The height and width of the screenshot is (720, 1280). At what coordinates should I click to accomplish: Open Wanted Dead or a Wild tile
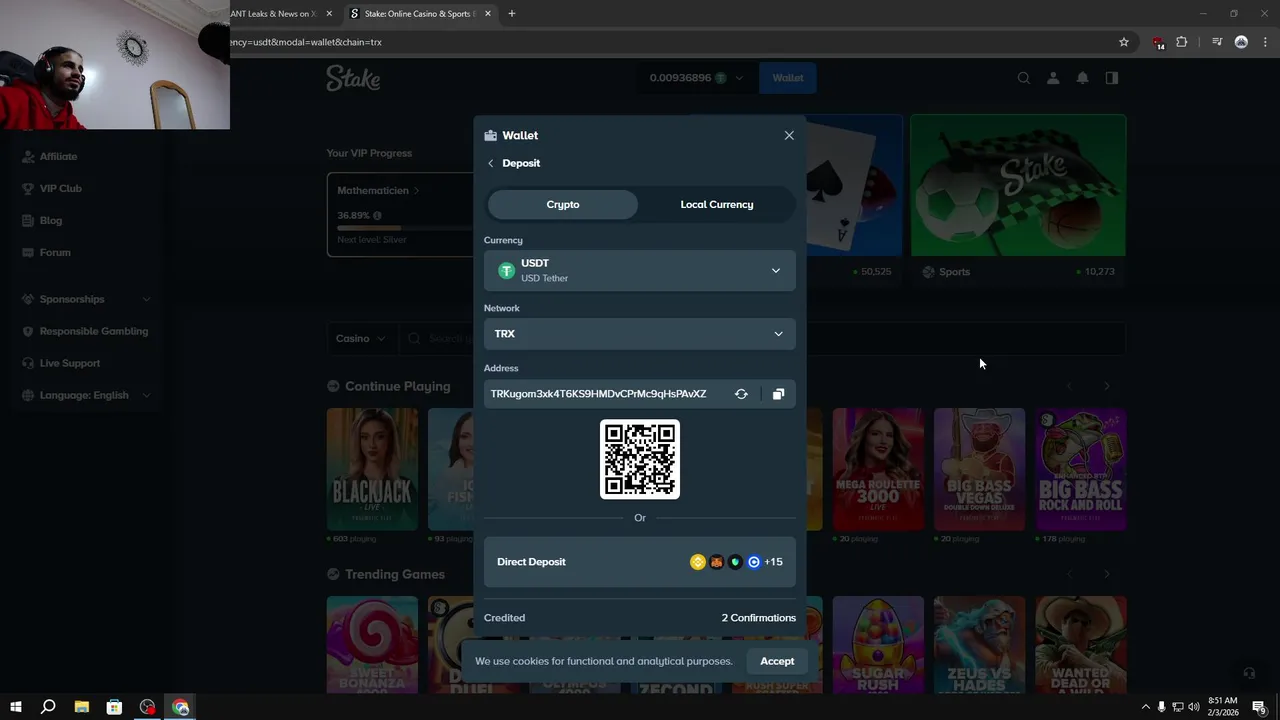point(1081,645)
